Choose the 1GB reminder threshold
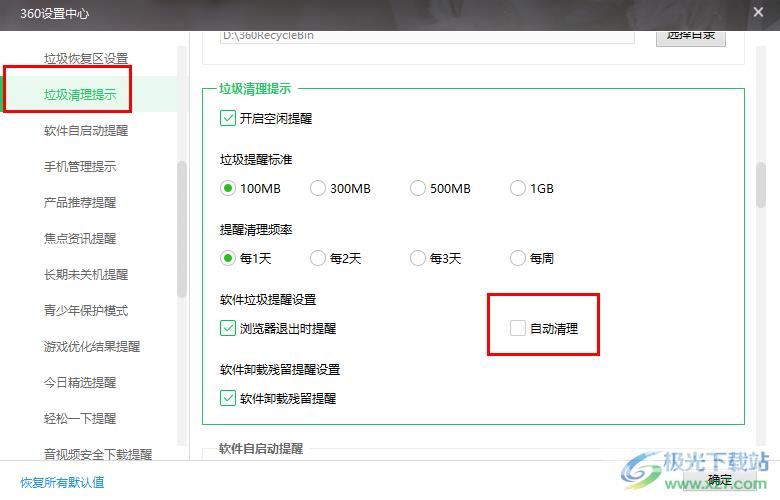780x500 pixels. (518, 189)
